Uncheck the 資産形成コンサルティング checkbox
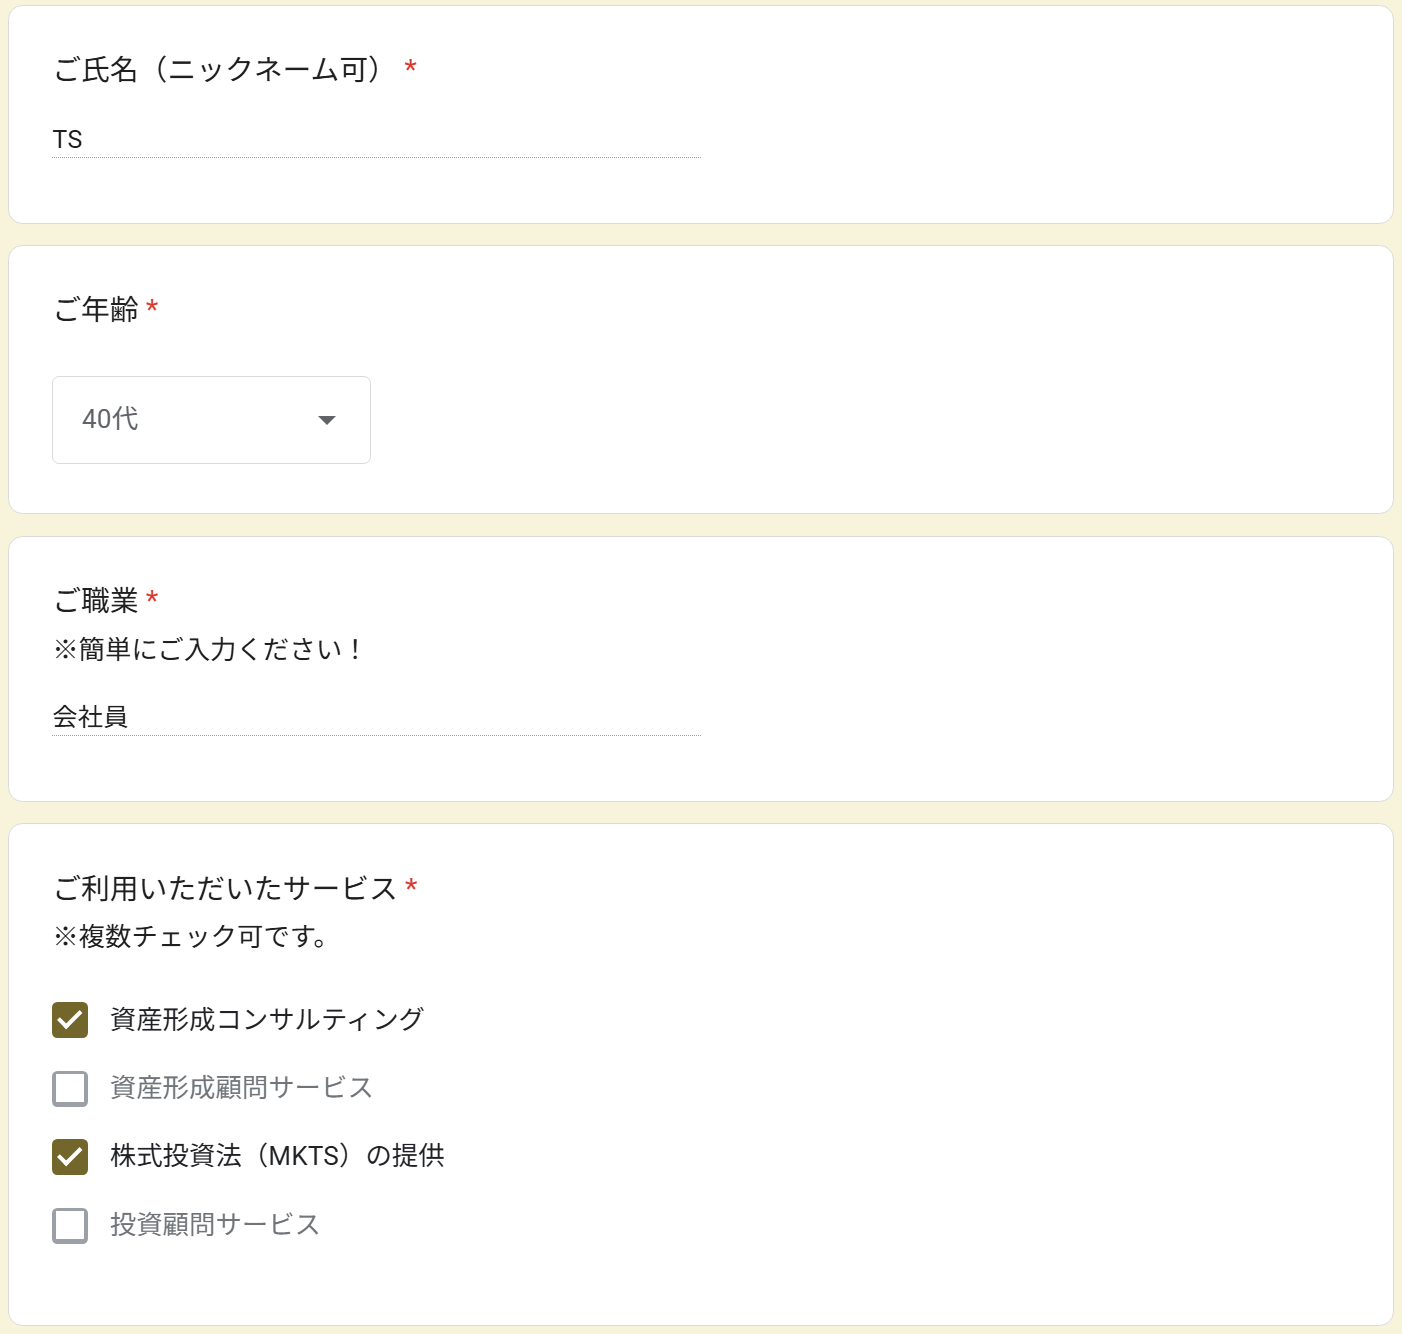 70,1020
